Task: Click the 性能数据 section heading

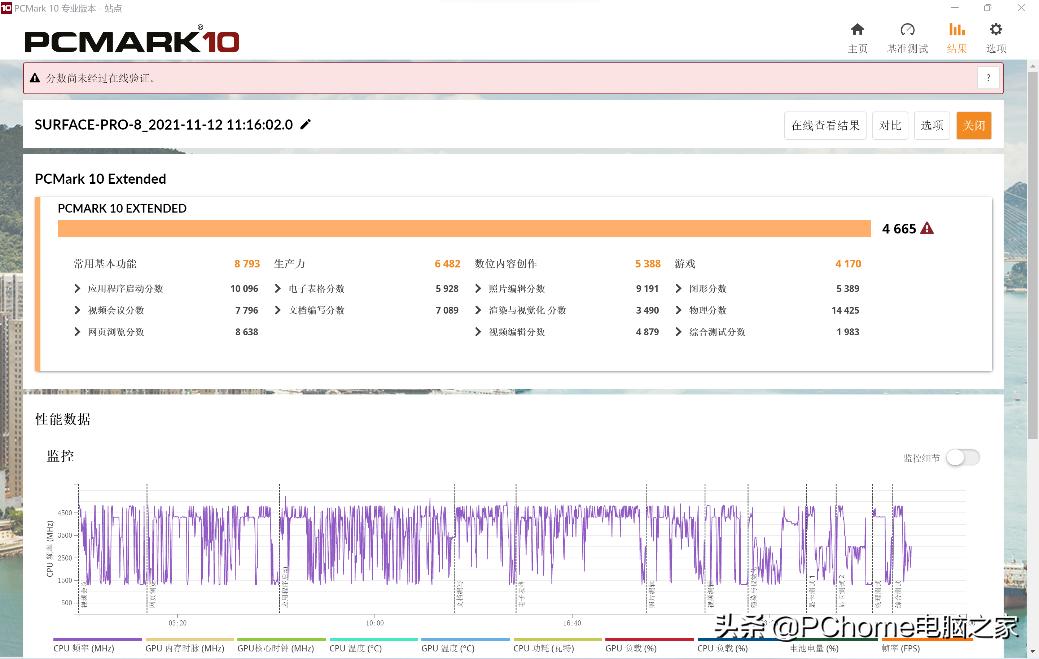Action: click(x=63, y=419)
